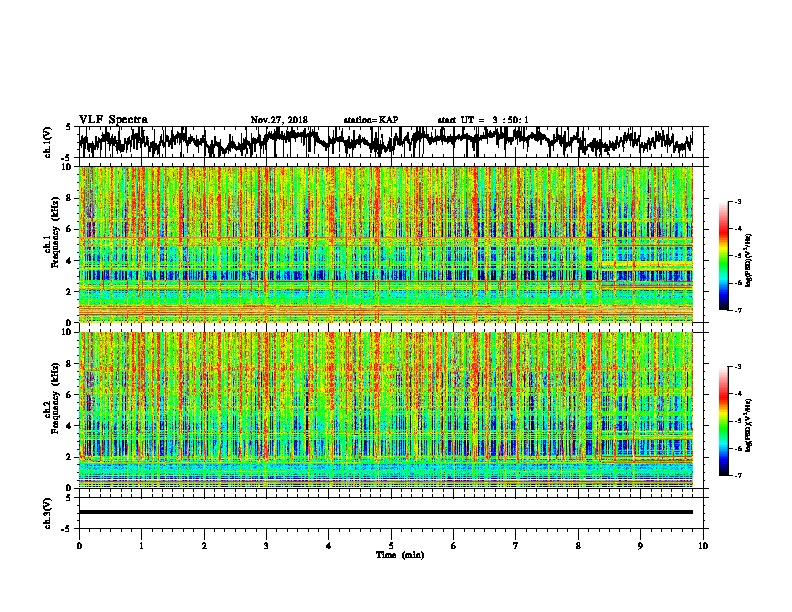Image resolution: width=792 pixels, height=612 pixels.
Task: Click the "ch.3(V)" axis label
Action: [x=48, y=513]
